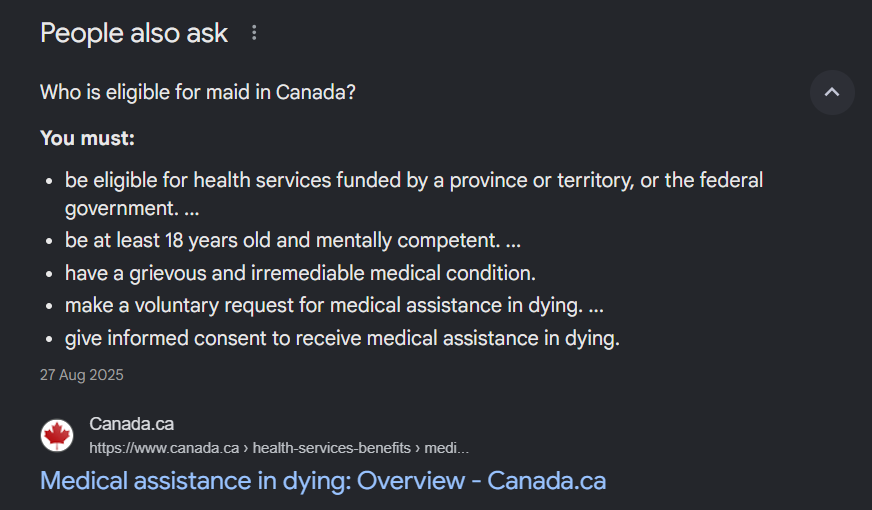Click the Canada maple leaf favicon
Image resolution: width=872 pixels, height=510 pixels.
pos(57,435)
